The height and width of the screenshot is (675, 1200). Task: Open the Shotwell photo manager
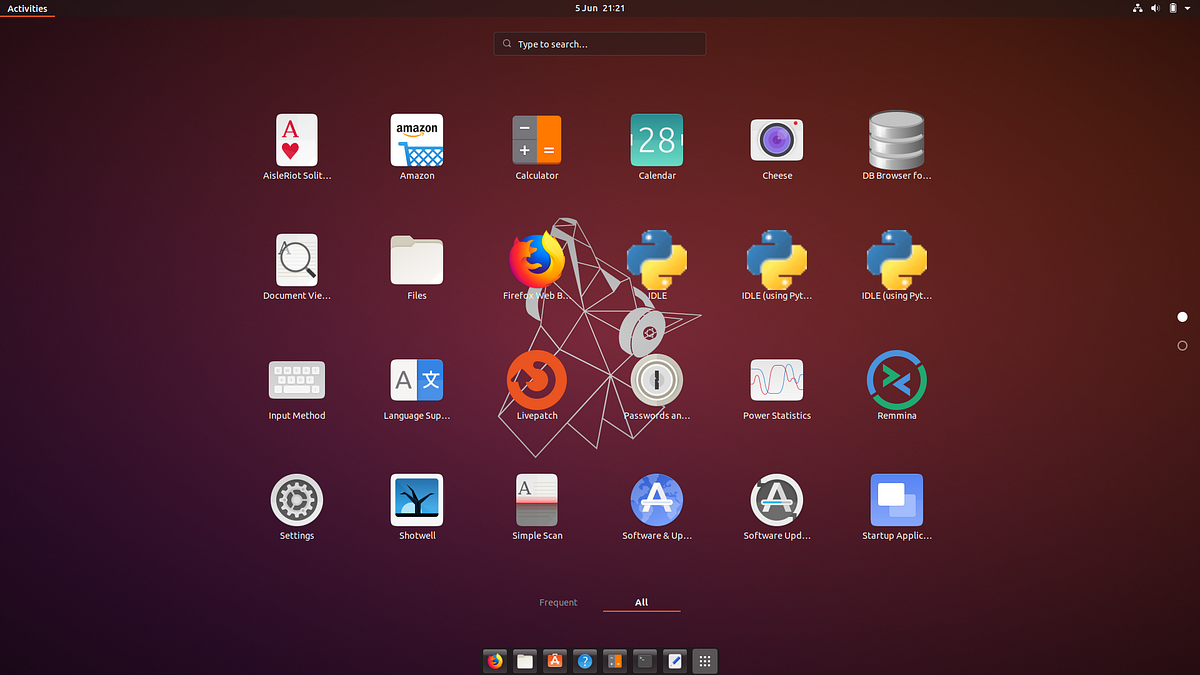[x=417, y=500]
